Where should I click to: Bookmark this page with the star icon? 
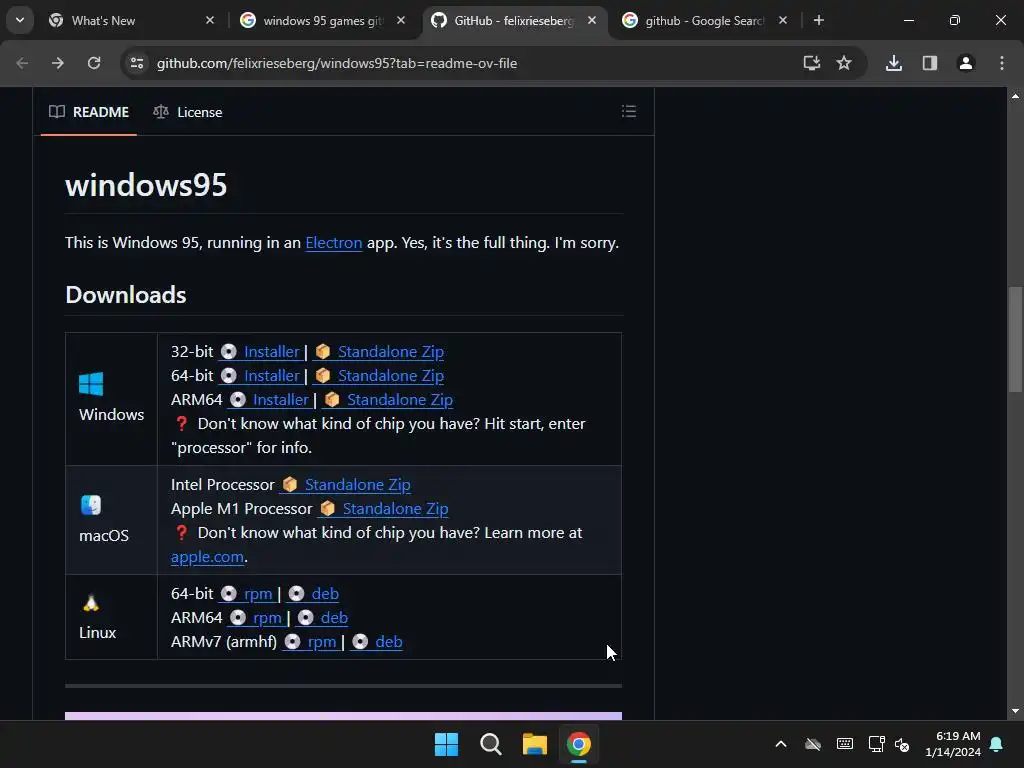[x=844, y=63]
